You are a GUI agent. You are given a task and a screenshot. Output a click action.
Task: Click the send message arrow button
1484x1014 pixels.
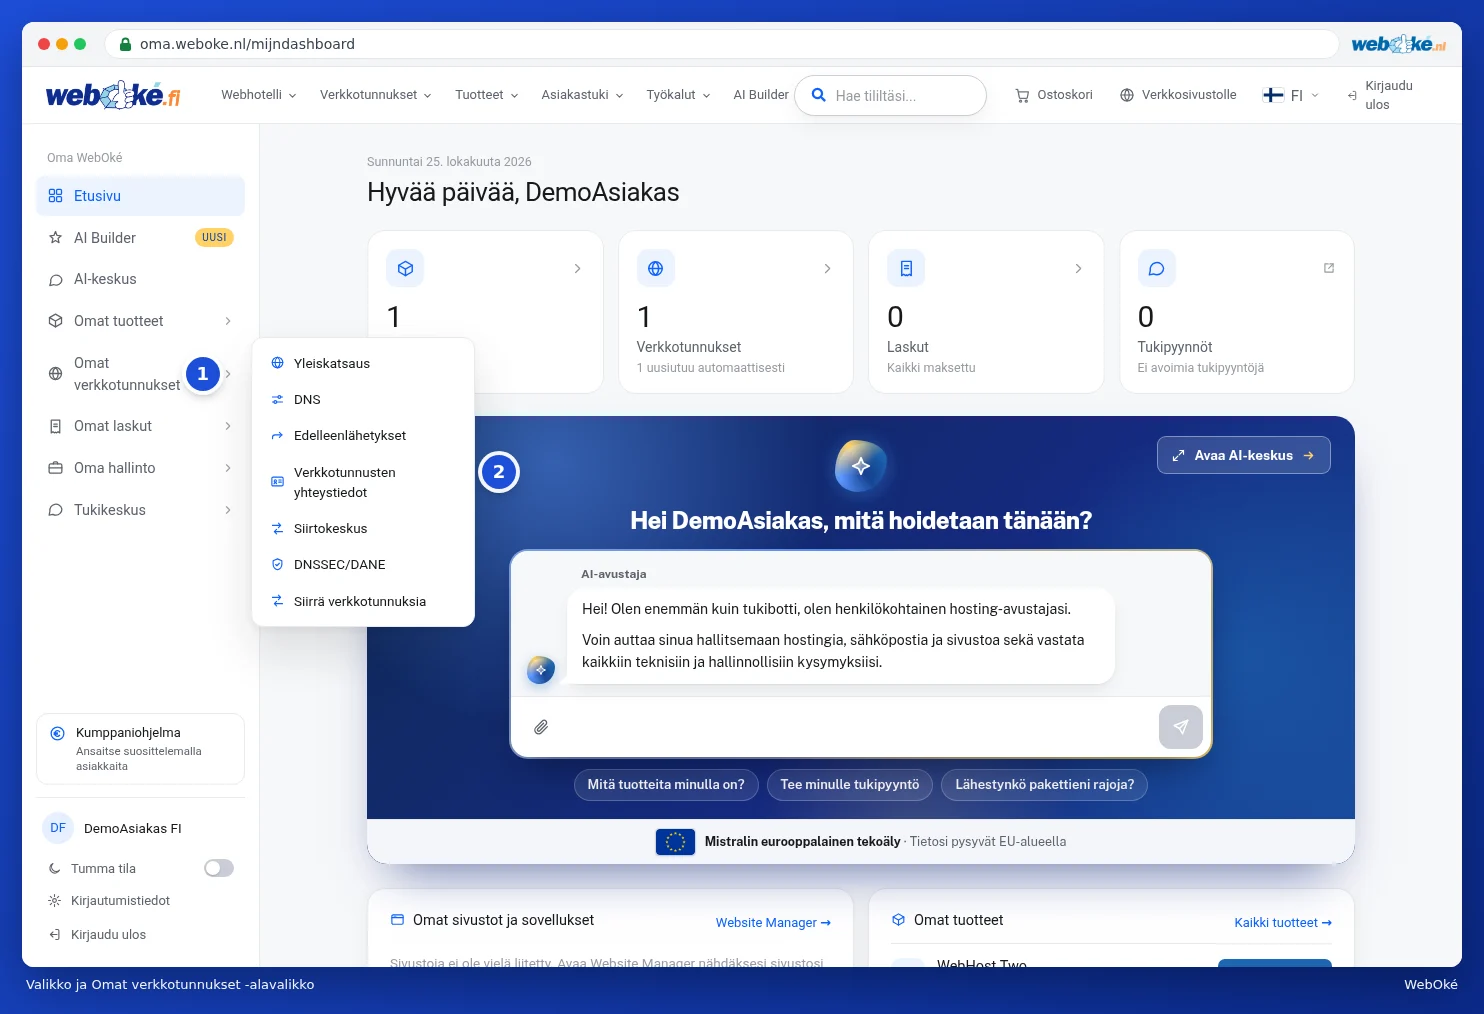(1181, 727)
